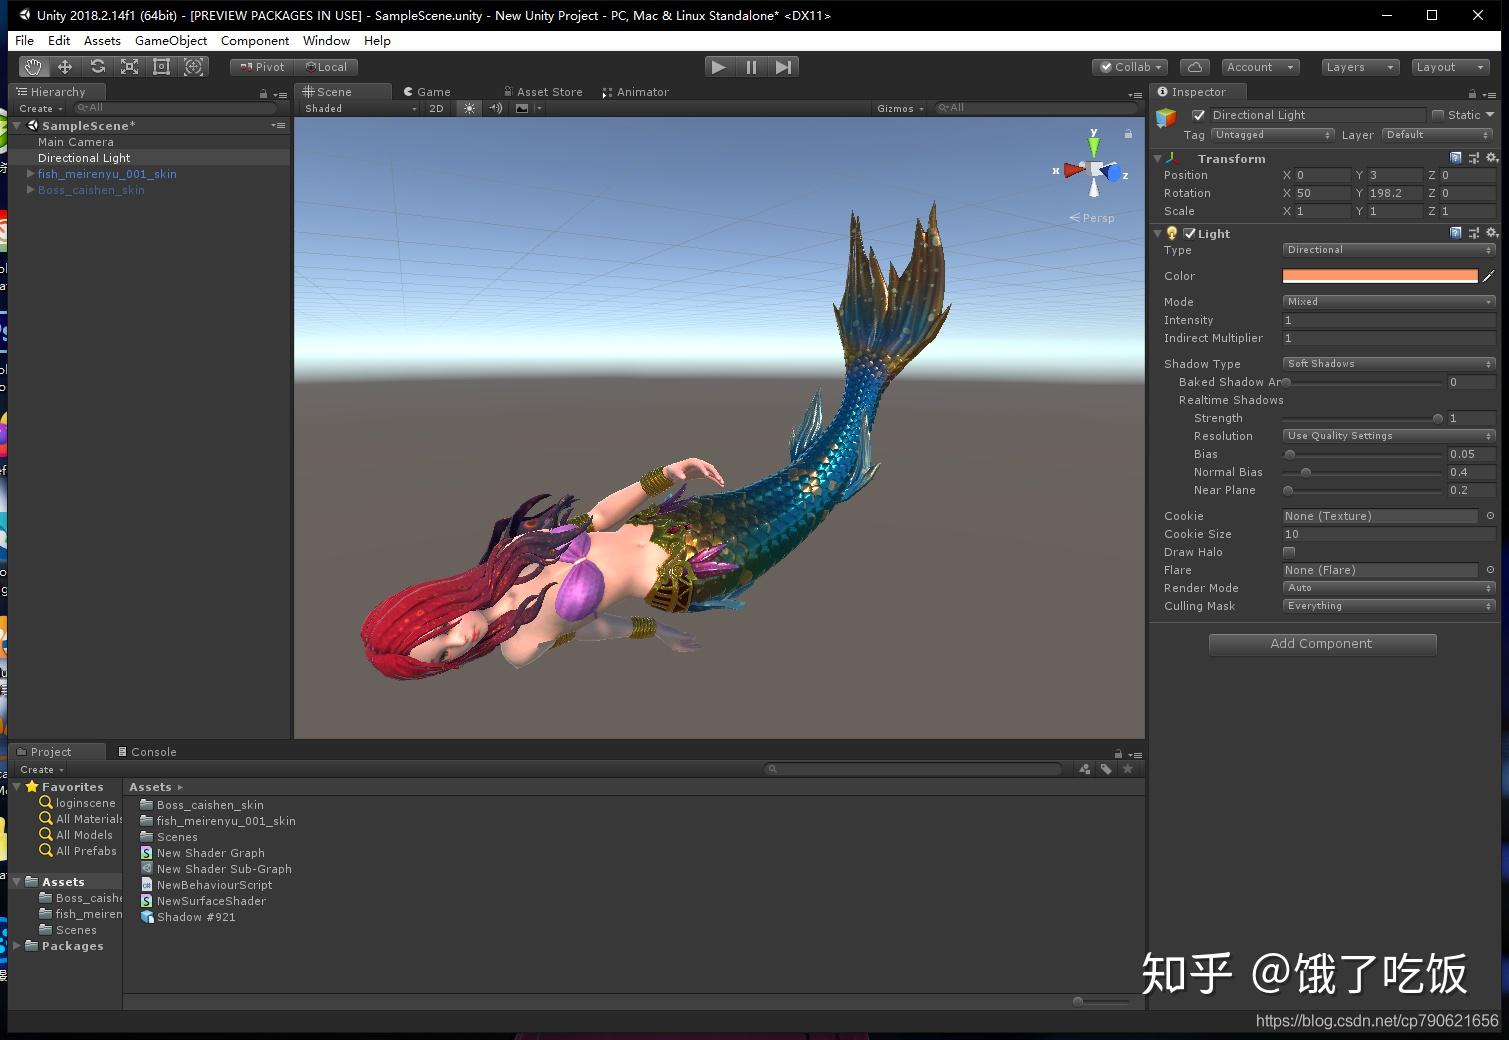Select the Move tool
This screenshot has height=1040, width=1509.
[x=64, y=66]
